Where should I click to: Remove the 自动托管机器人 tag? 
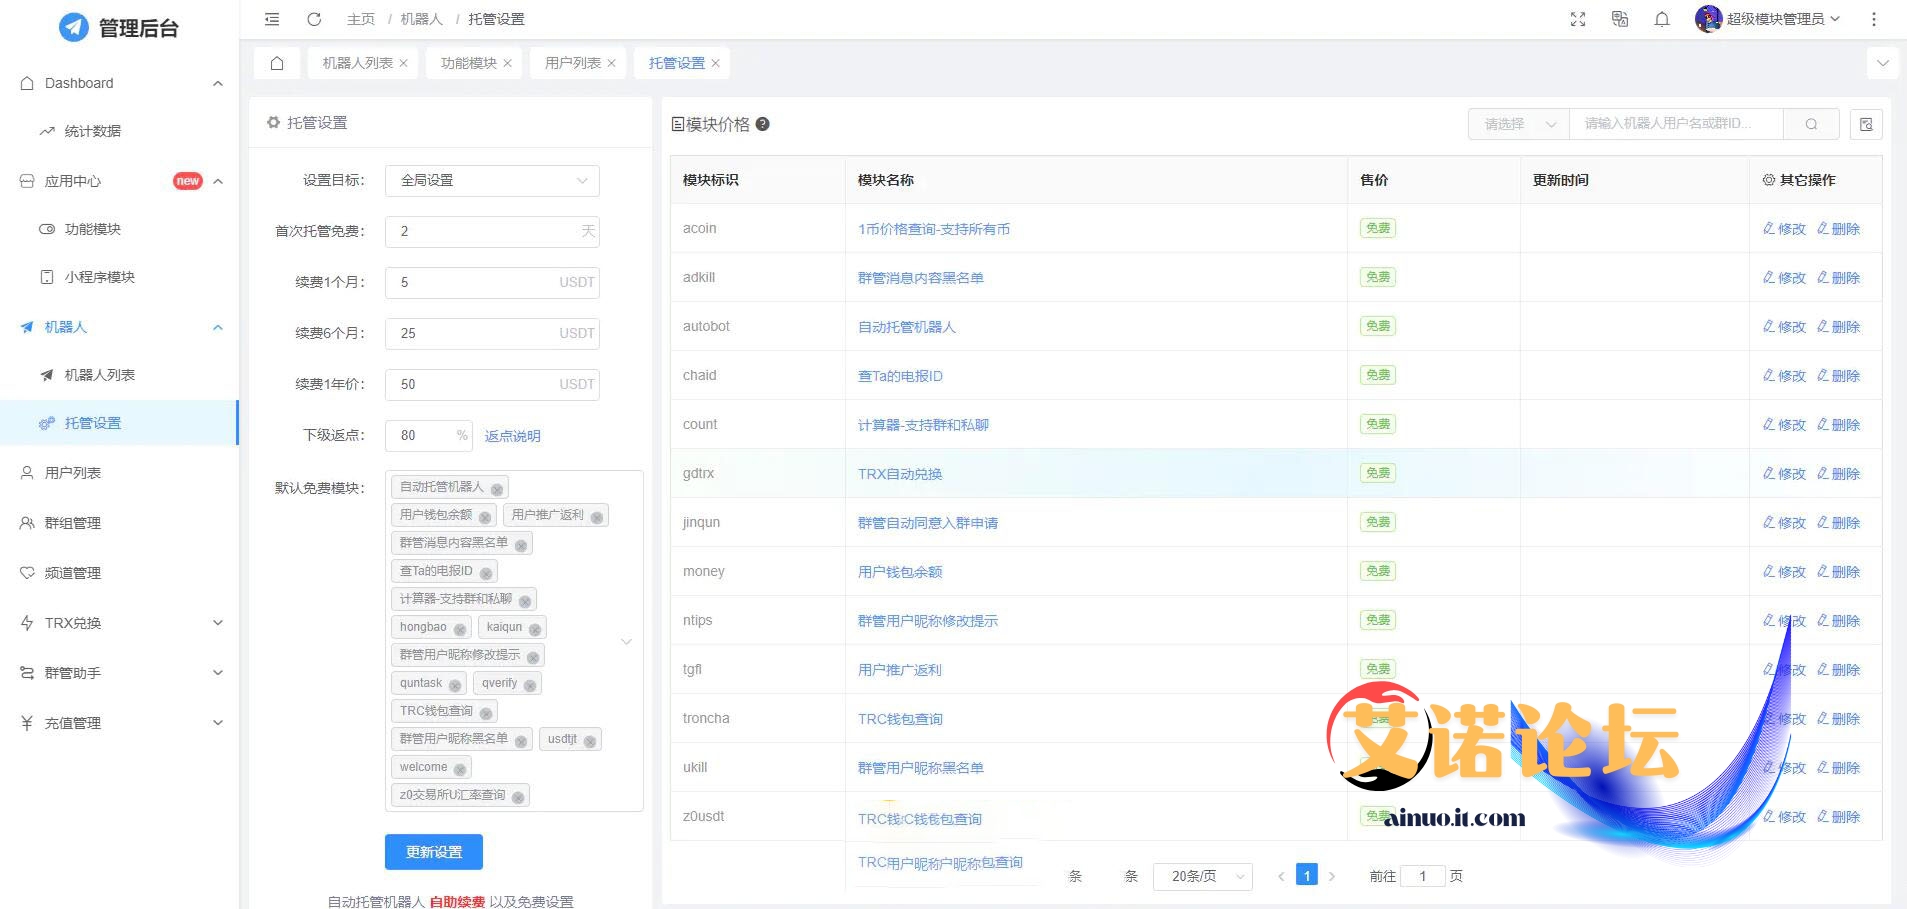(497, 489)
